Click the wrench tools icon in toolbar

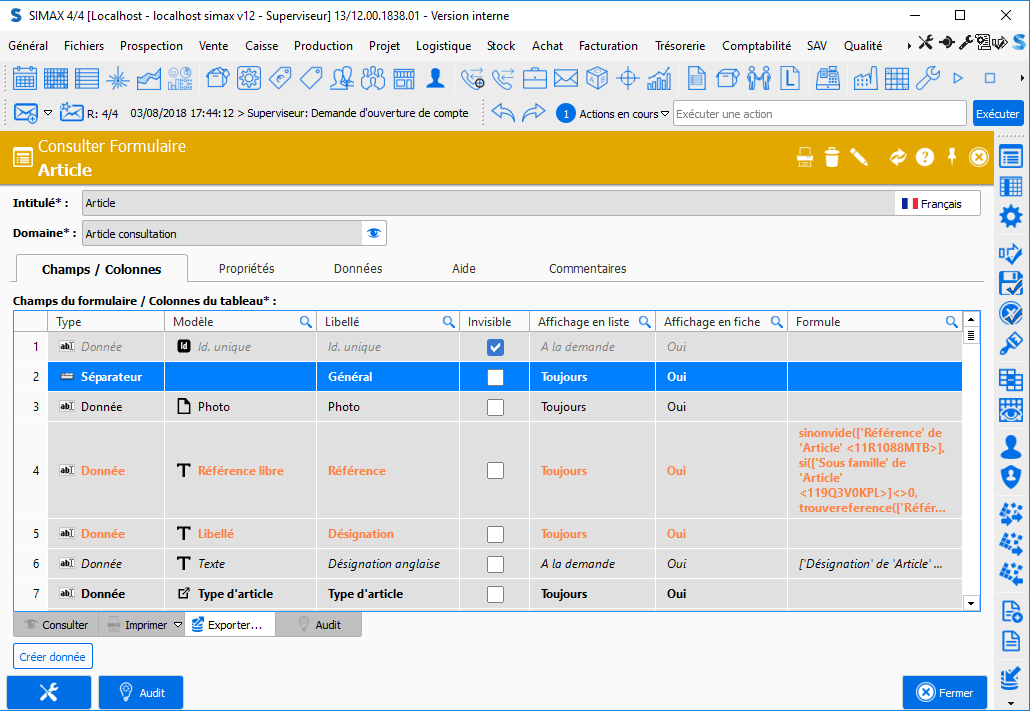927,78
